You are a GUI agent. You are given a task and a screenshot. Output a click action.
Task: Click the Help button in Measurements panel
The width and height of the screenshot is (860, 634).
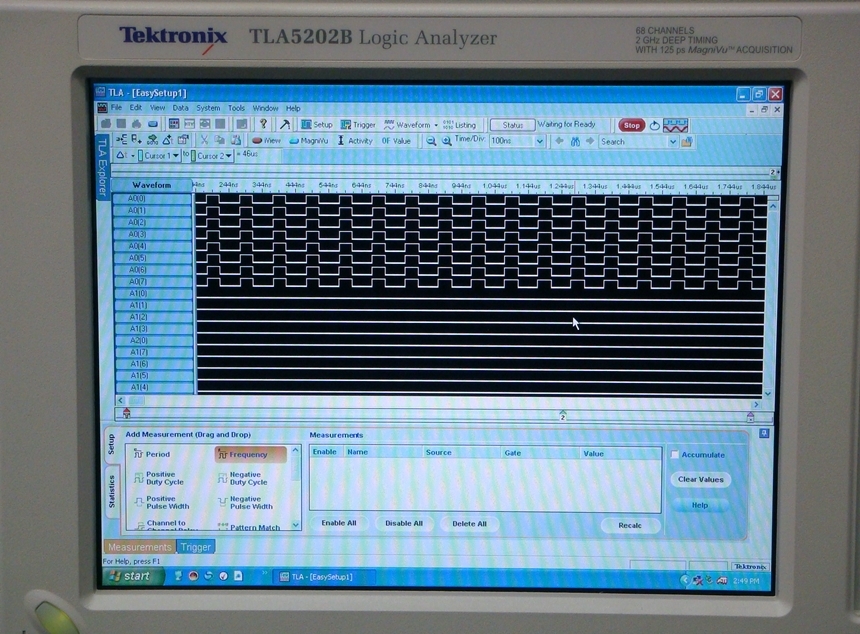[x=700, y=505]
